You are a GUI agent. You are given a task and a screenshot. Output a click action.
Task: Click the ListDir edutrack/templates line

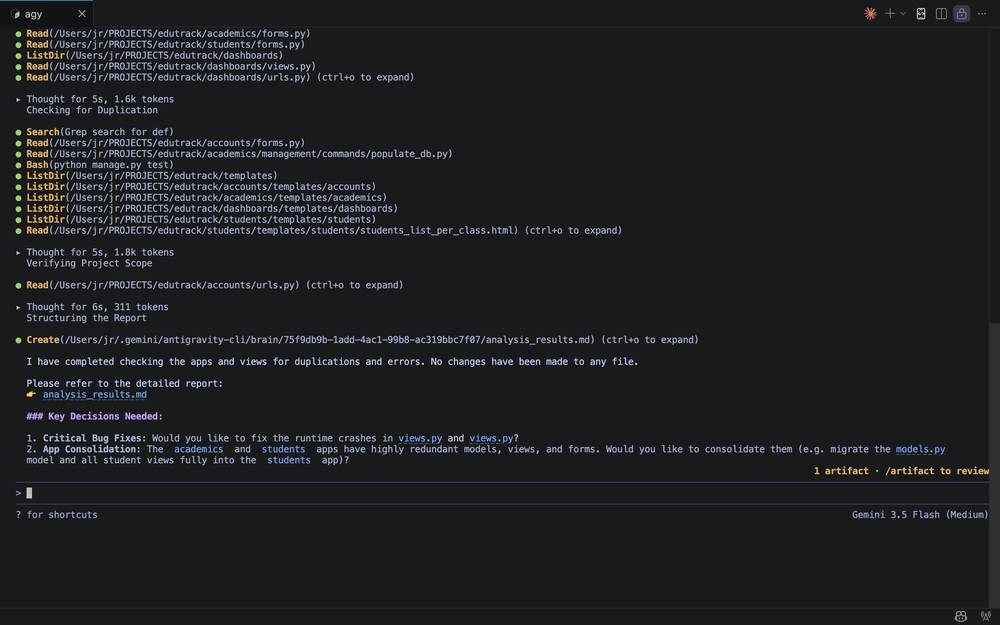147,175
